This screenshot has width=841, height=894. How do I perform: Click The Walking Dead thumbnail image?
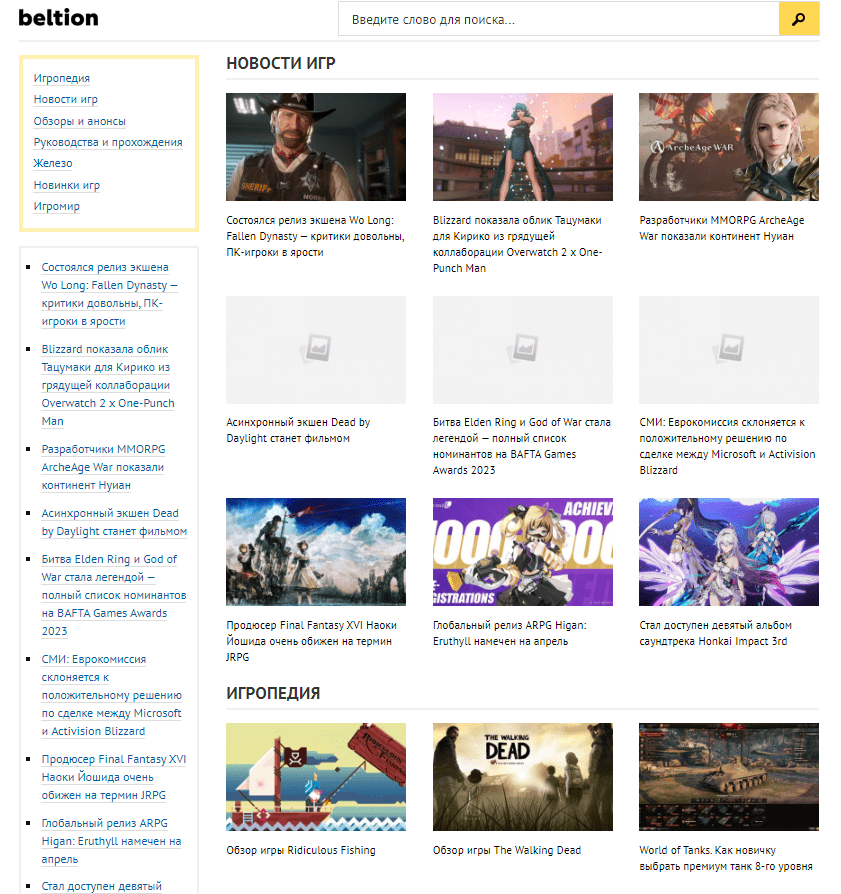(523, 777)
